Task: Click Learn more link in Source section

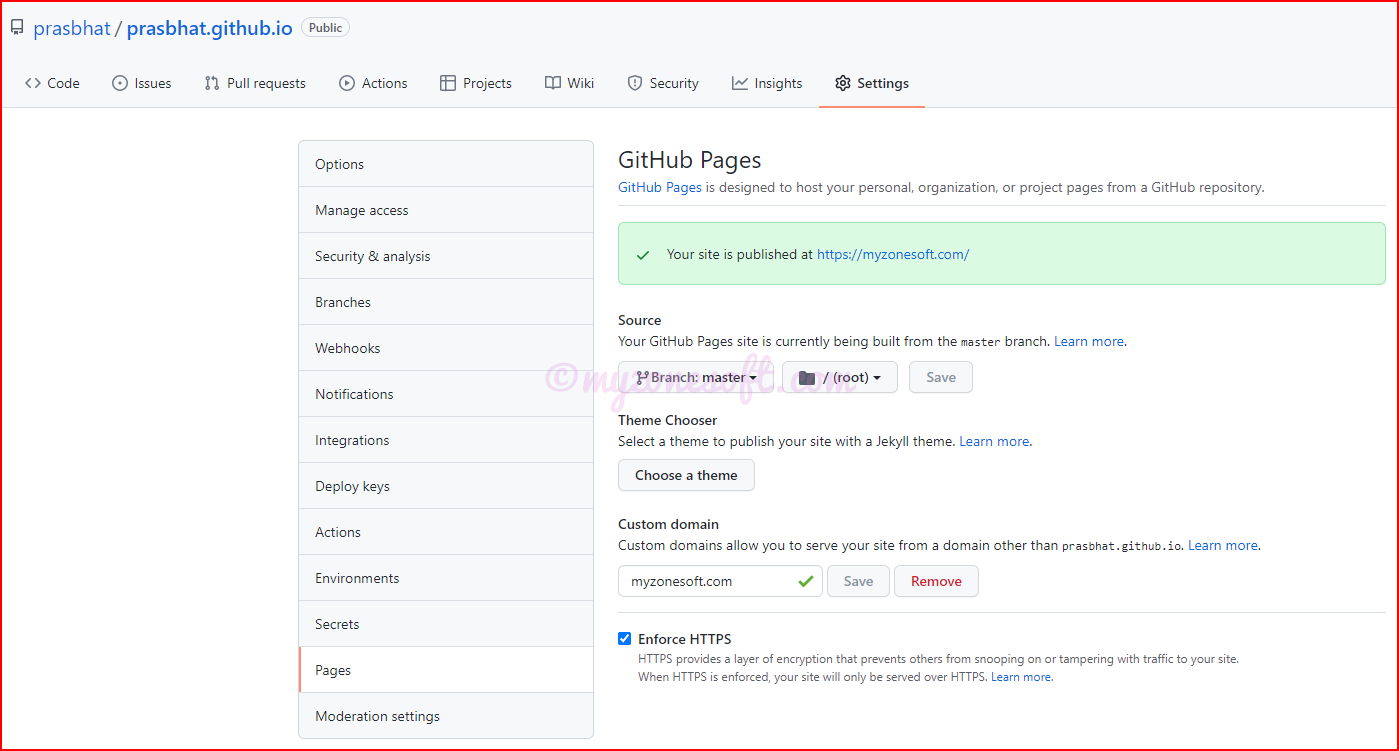Action: tap(1089, 341)
